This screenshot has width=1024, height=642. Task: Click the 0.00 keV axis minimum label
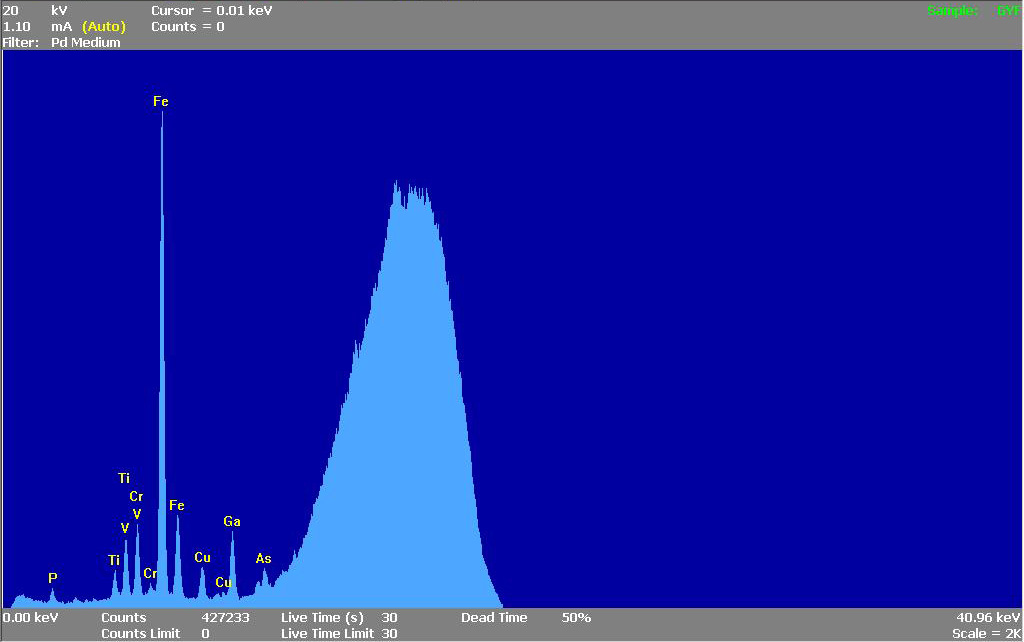(31, 617)
